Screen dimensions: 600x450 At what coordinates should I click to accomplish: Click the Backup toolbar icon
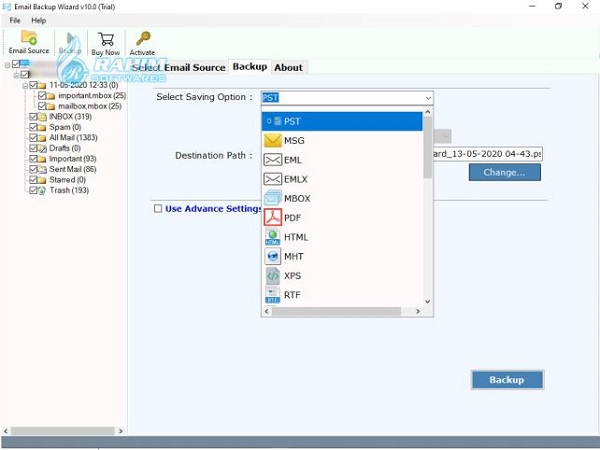point(70,39)
